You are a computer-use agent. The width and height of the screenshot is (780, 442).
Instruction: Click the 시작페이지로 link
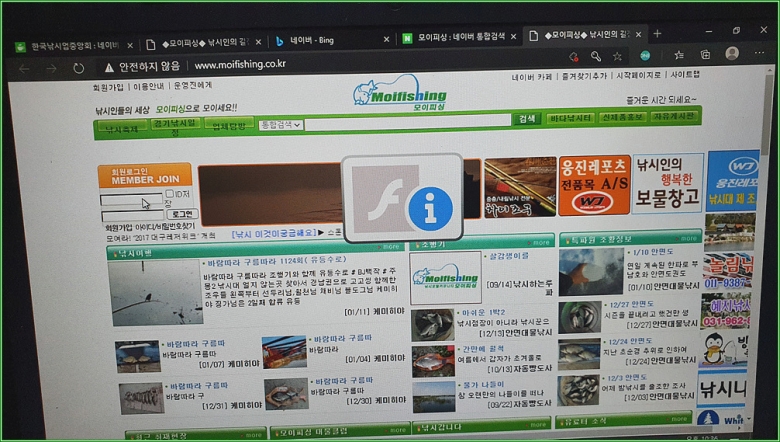point(639,75)
